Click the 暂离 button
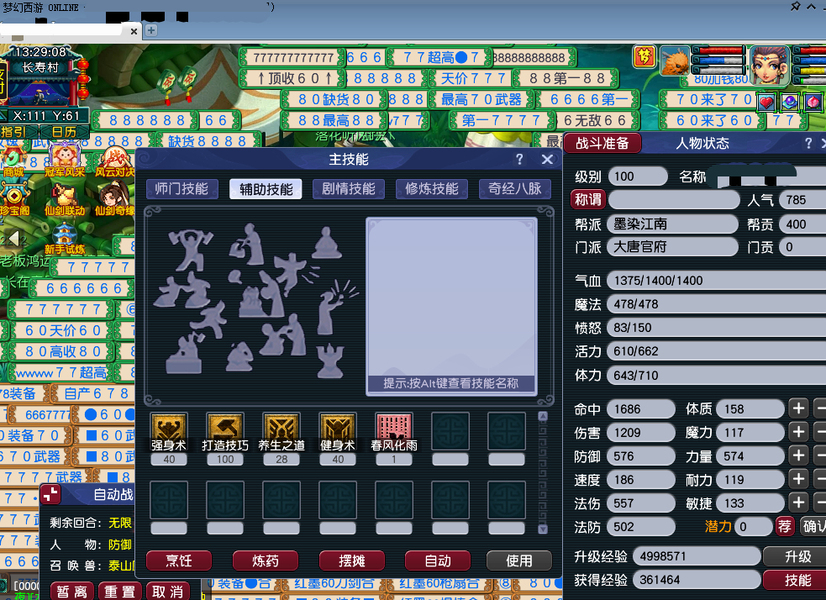The image size is (826, 600). (x=72, y=592)
